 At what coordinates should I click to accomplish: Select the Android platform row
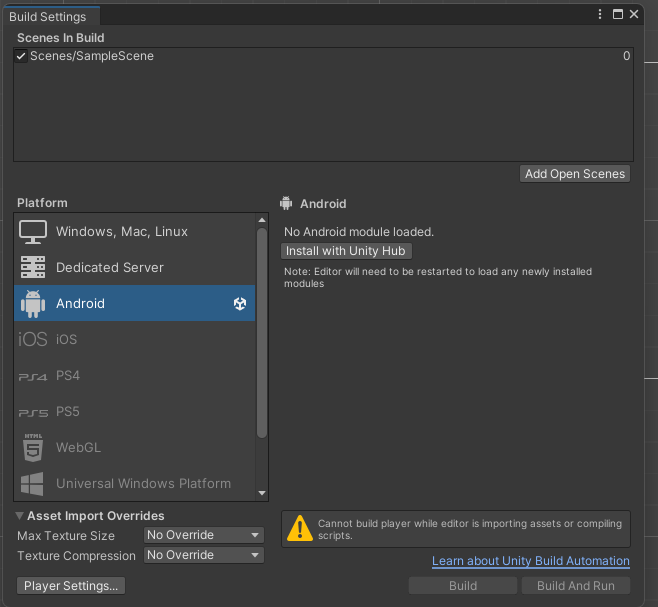[x=134, y=304]
